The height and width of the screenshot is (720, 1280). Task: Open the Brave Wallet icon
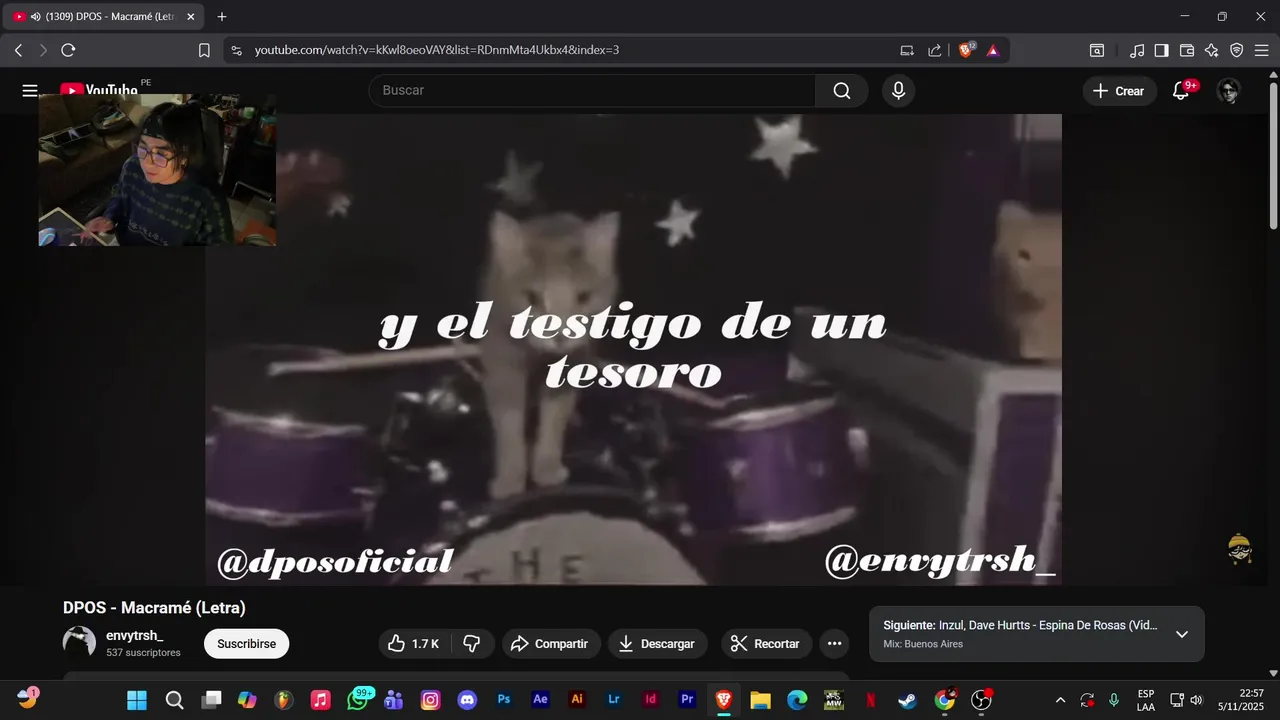coord(1187,50)
